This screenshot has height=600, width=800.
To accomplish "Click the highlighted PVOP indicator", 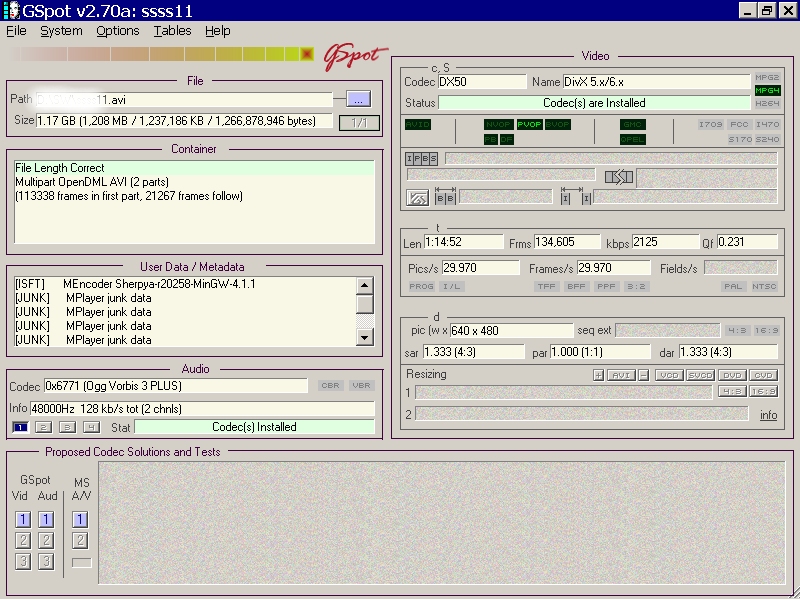I will [529, 124].
